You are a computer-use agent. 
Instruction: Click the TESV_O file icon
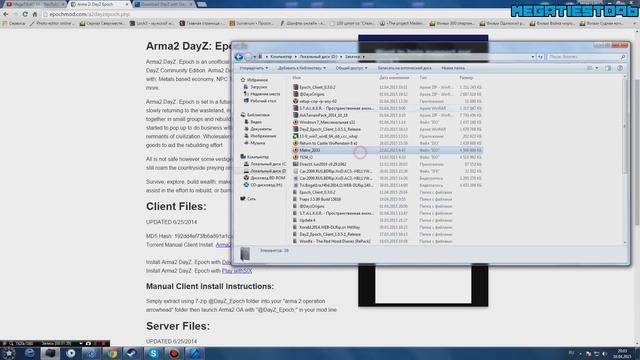tap(296, 157)
